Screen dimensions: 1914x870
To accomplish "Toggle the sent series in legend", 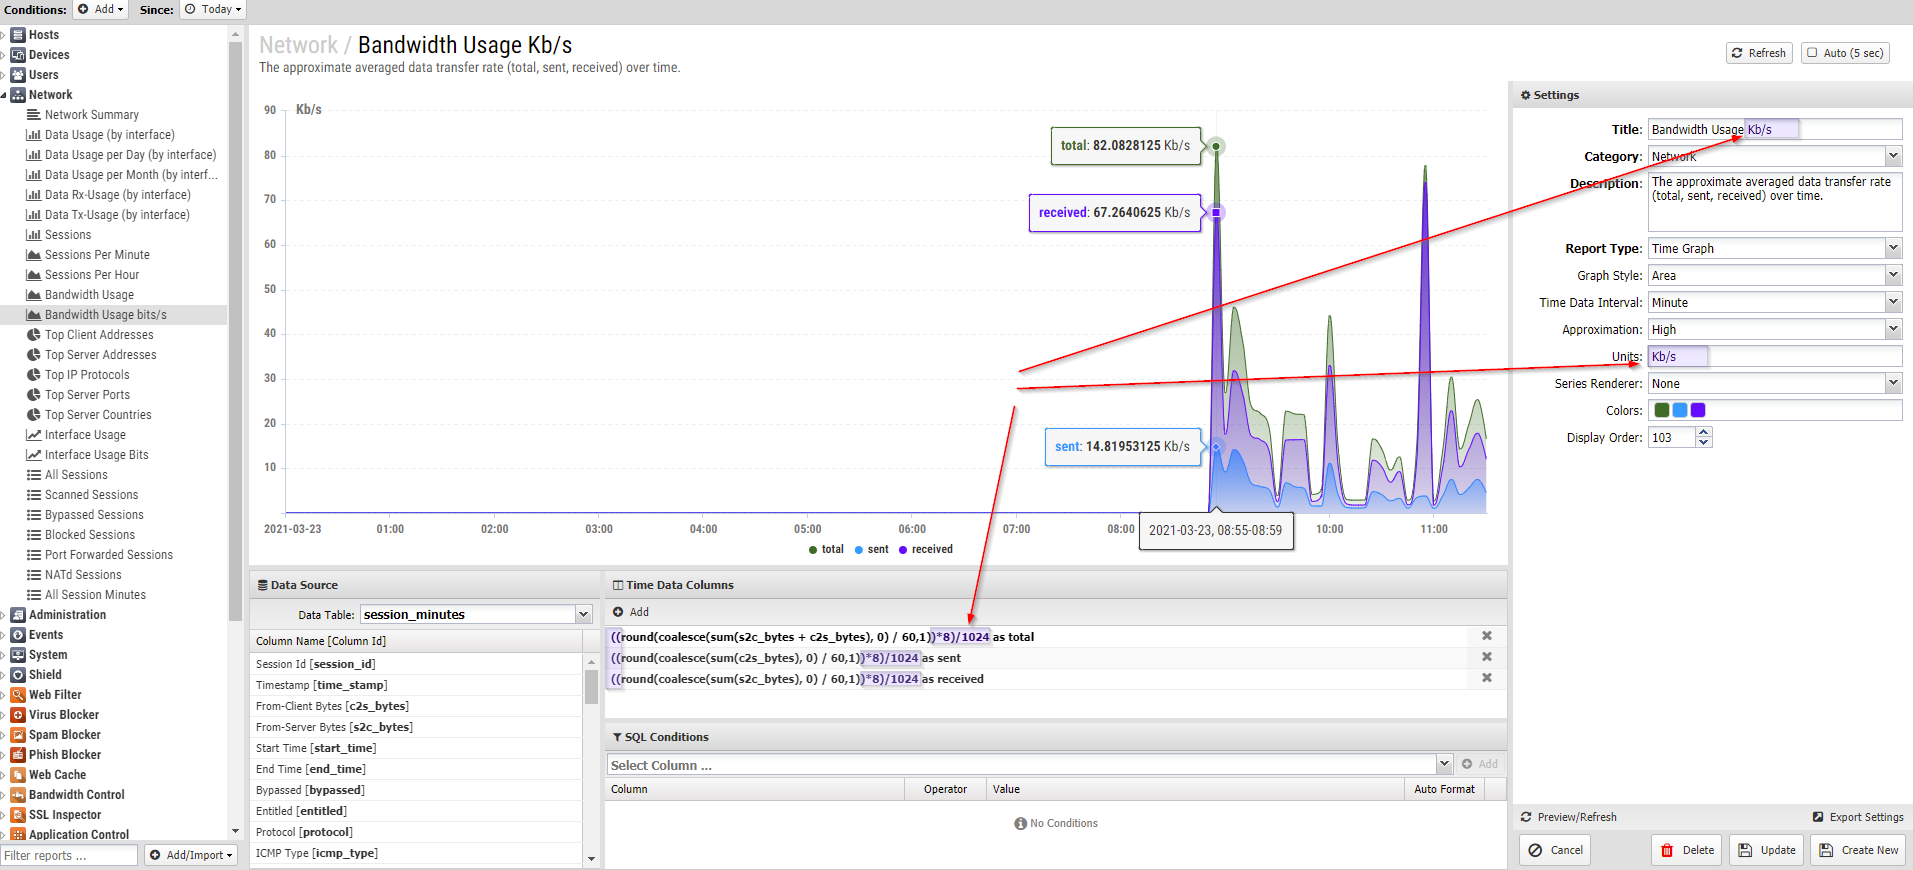I will [872, 549].
